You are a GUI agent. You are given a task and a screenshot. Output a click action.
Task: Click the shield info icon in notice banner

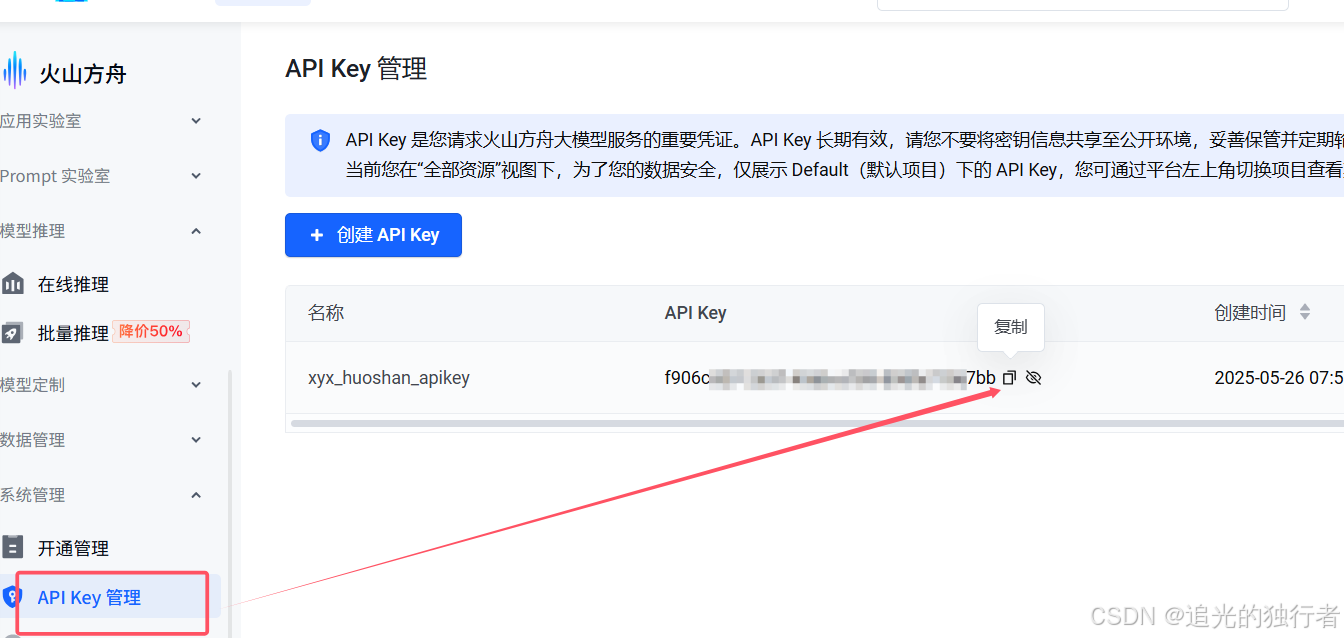pos(320,140)
